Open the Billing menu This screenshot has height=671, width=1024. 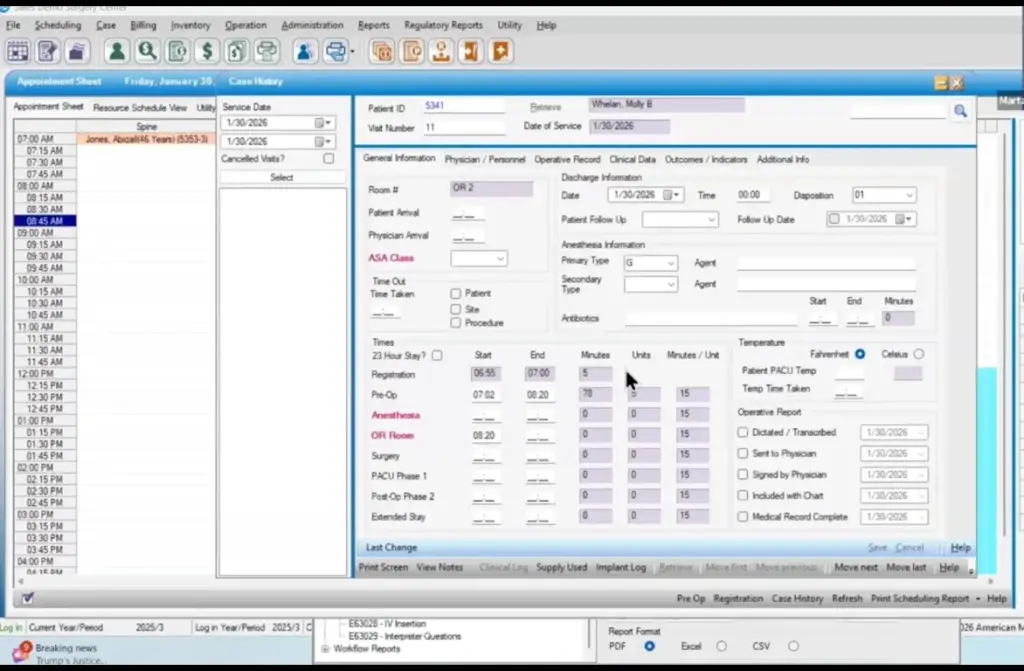coord(143,25)
